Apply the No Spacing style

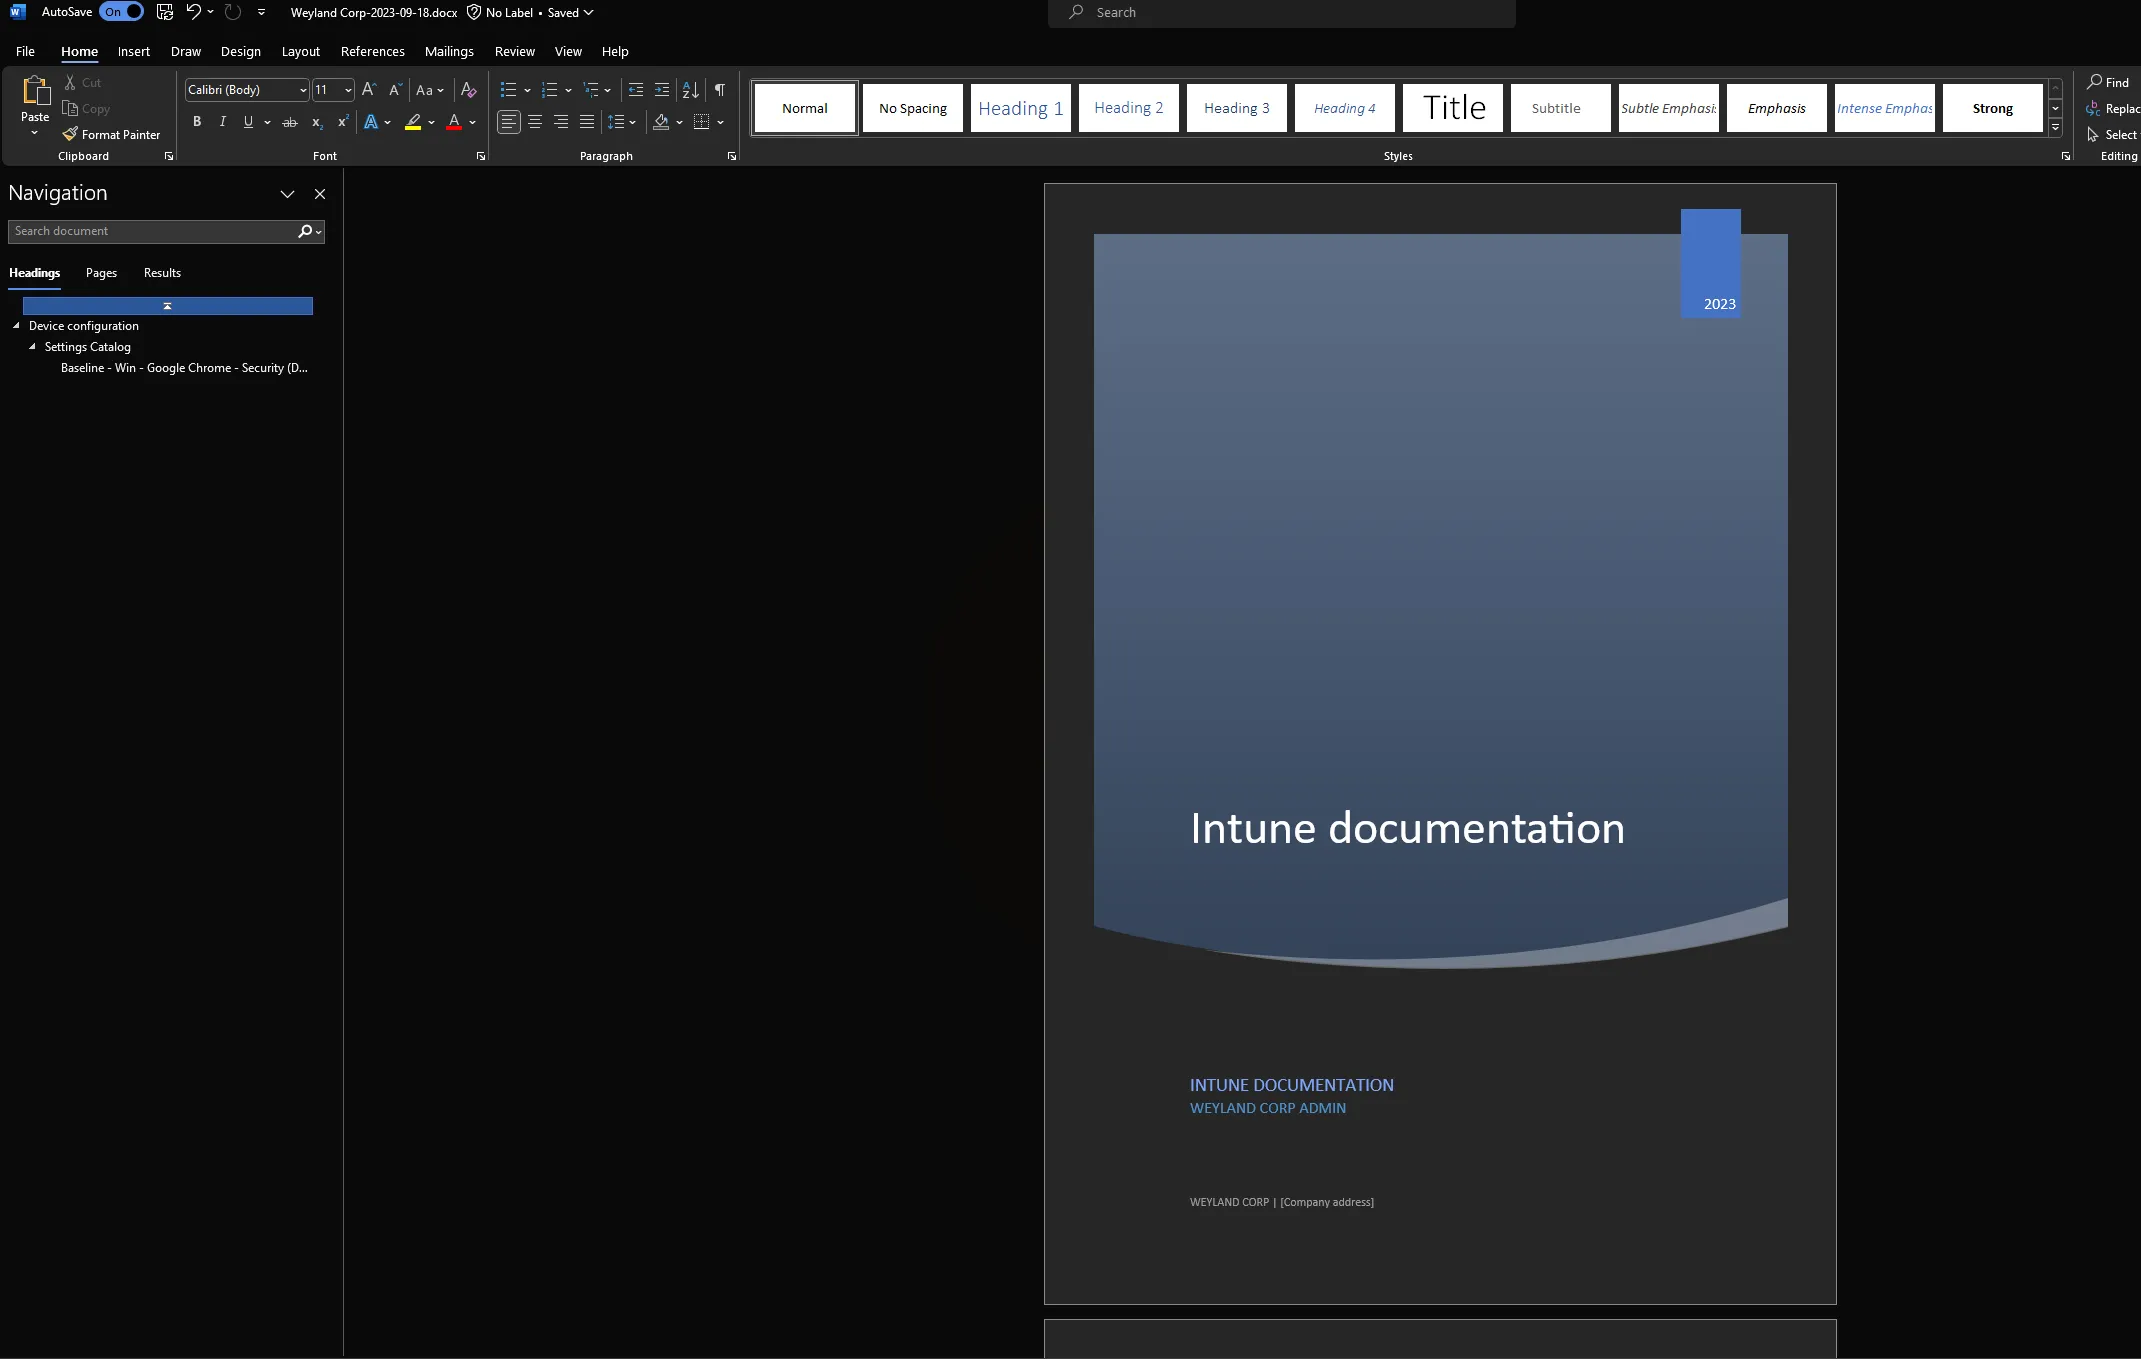coord(912,108)
